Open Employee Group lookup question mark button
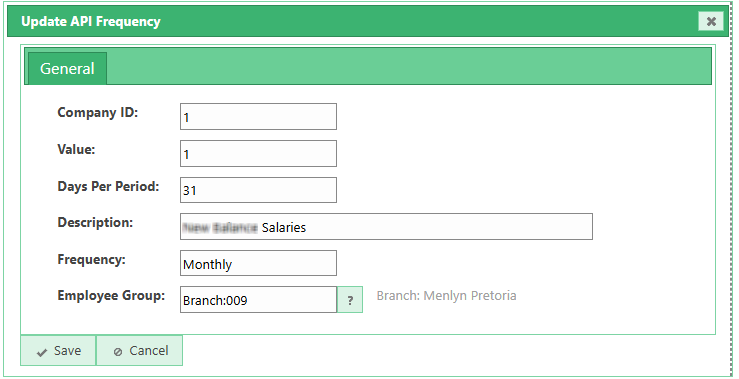 tap(350, 300)
